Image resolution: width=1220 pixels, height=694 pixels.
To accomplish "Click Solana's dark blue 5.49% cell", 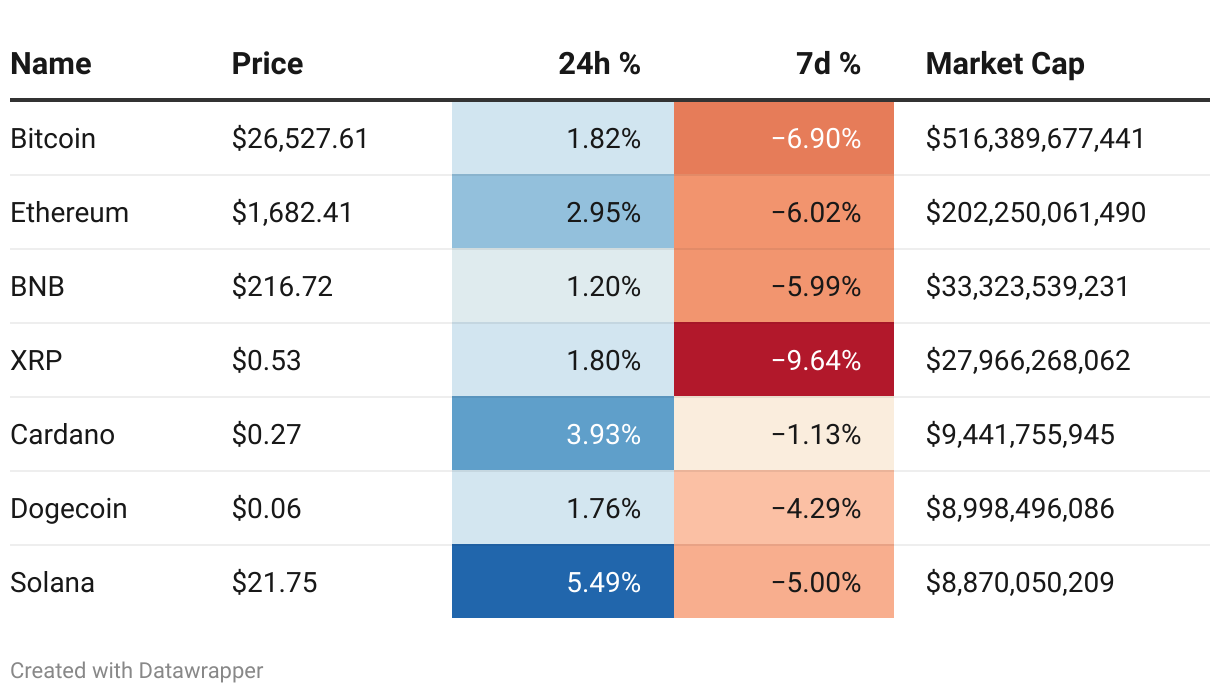I will [x=563, y=582].
